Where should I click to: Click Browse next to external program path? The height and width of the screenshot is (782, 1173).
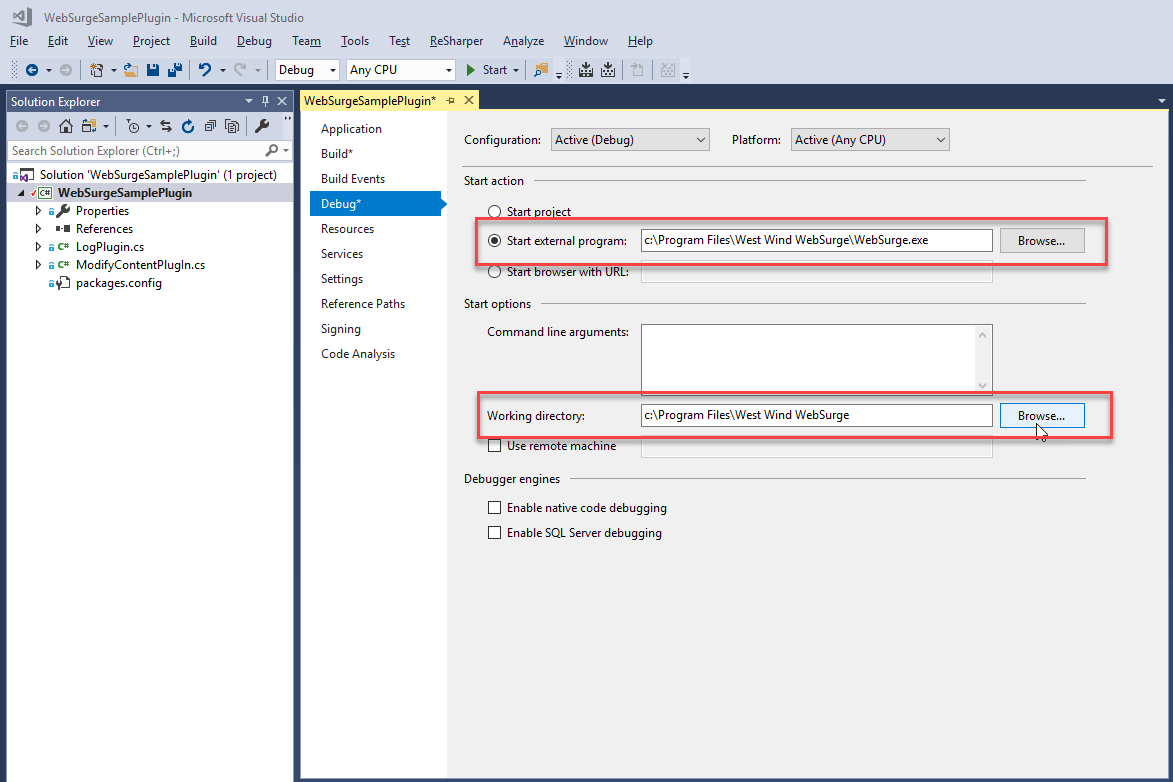click(x=1041, y=241)
